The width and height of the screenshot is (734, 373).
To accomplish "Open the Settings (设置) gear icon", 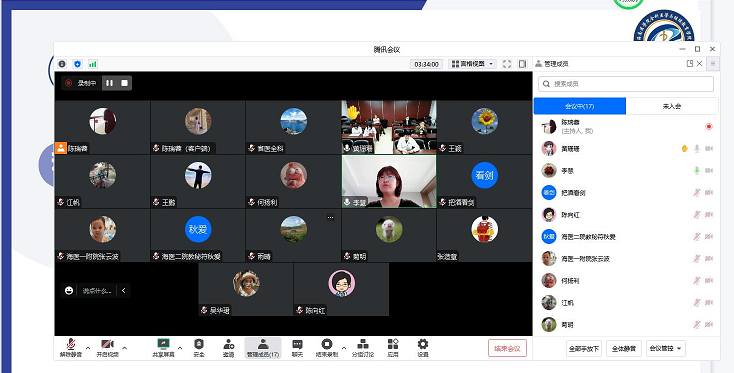I will point(423,348).
